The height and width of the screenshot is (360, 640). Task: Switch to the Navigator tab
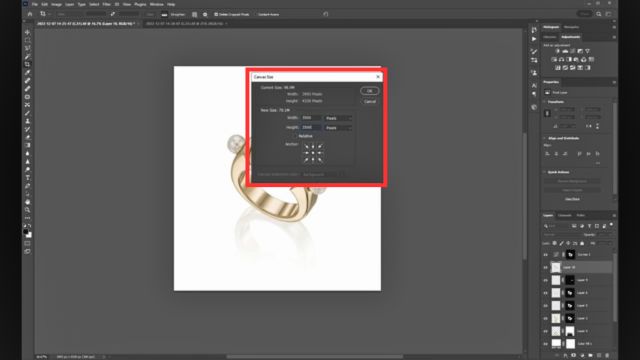571,27
